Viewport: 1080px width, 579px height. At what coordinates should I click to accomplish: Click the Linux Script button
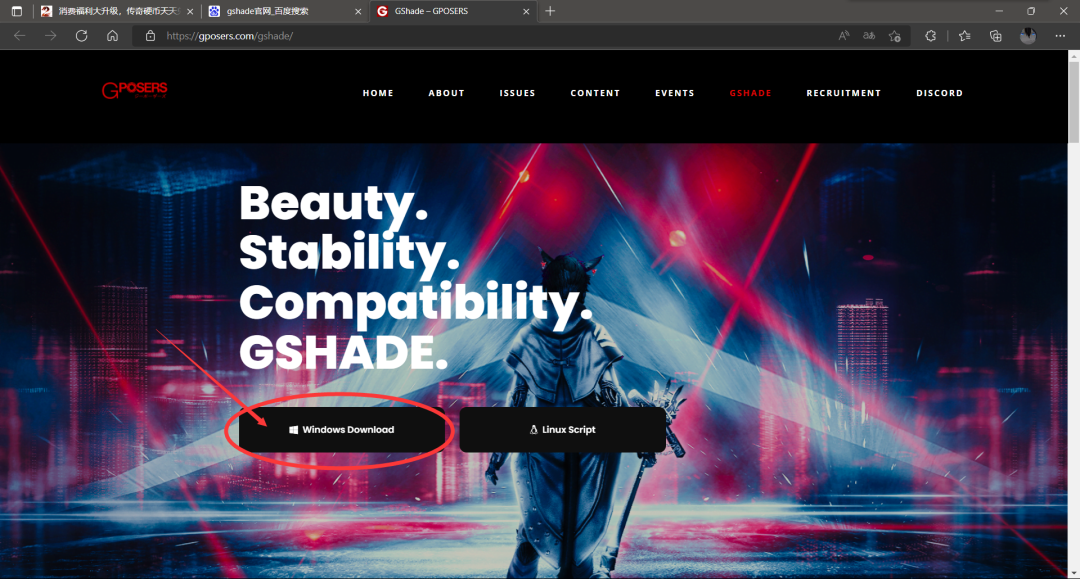(x=562, y=430)
